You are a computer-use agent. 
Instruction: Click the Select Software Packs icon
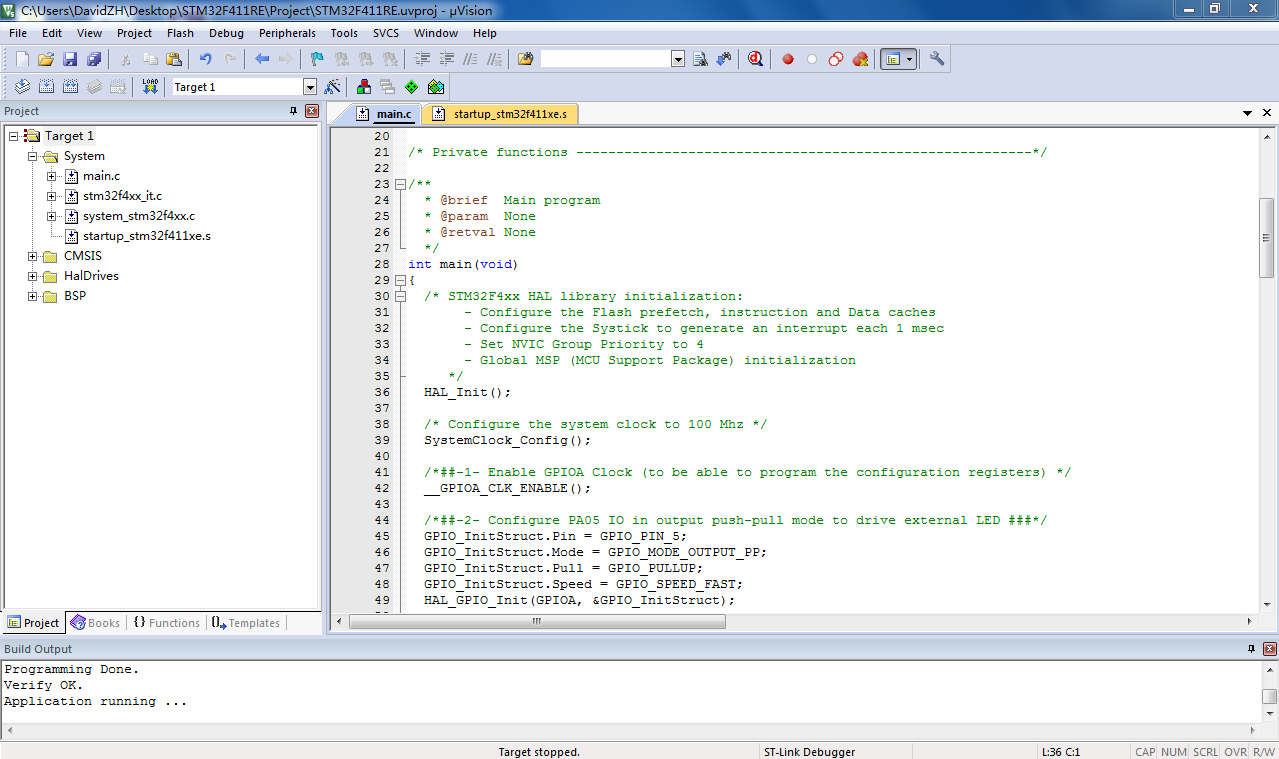tap(436, 87)
